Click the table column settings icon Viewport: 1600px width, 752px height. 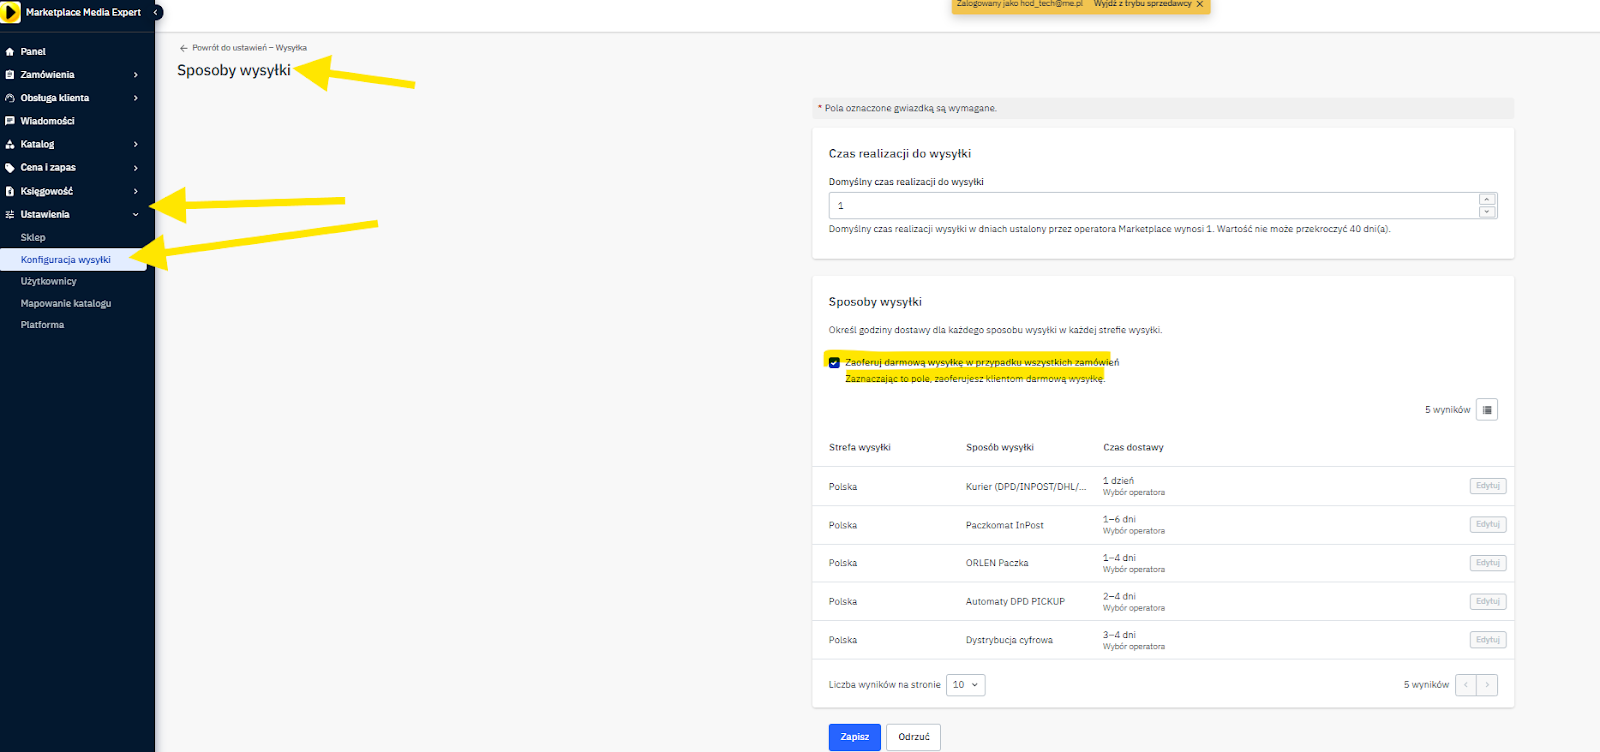(1487, 410)
